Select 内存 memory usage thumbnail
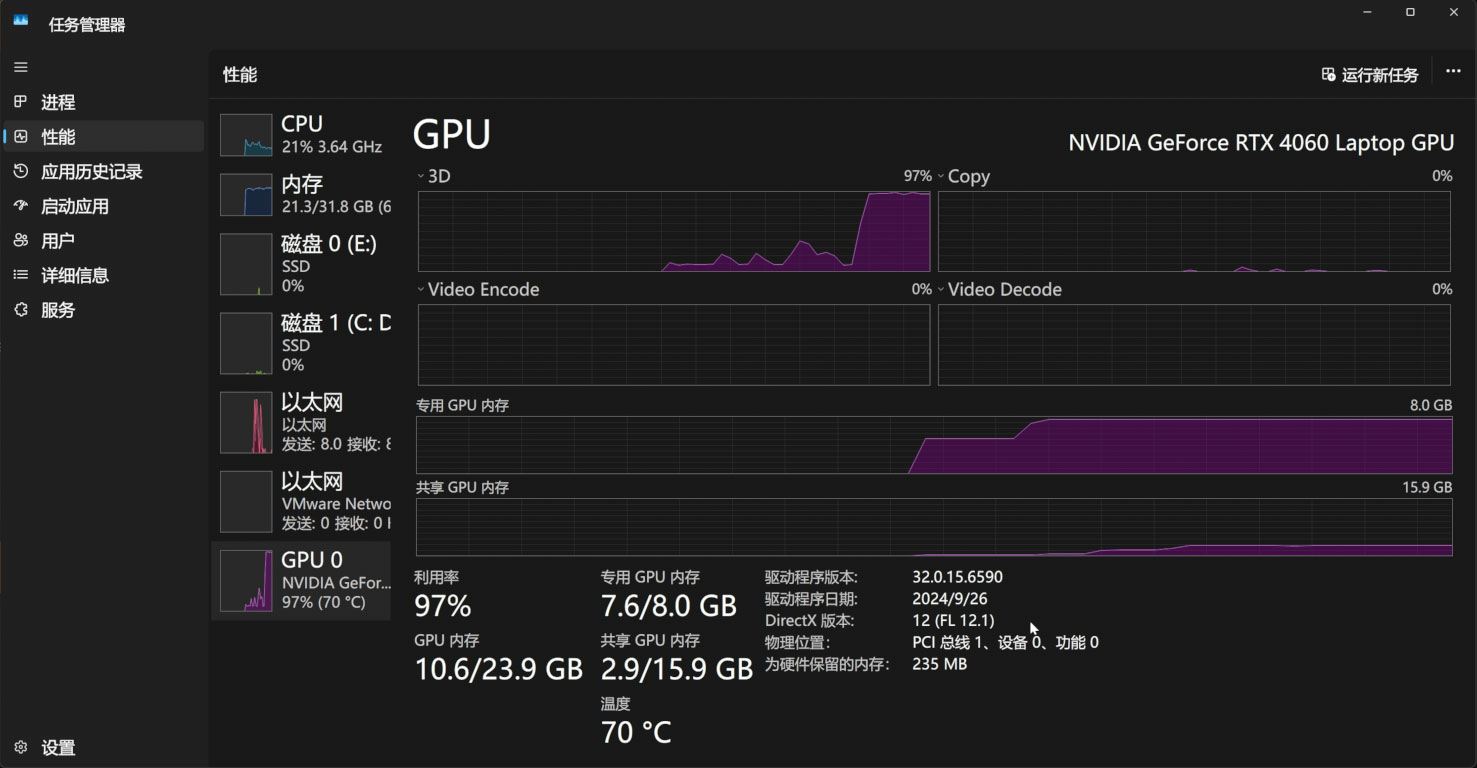This screenshot has height=768, width=1477. coord(246,194)
